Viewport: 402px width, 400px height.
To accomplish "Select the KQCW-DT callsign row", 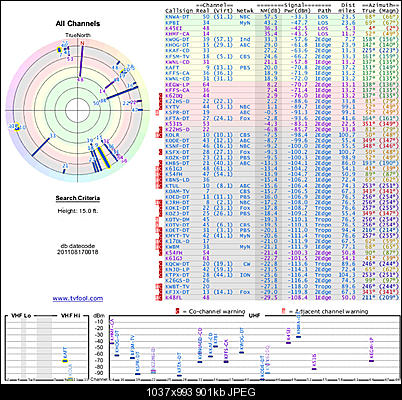I will tap(282, 264).
